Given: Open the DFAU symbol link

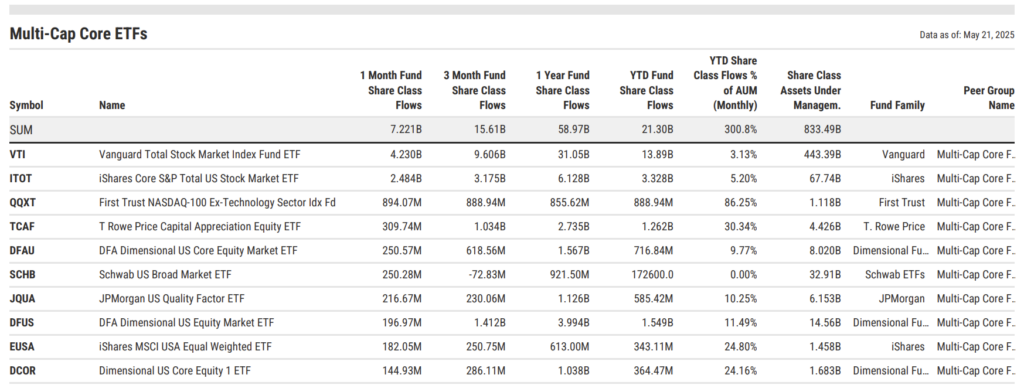Looking at the screenshot, I should point(22,251).
